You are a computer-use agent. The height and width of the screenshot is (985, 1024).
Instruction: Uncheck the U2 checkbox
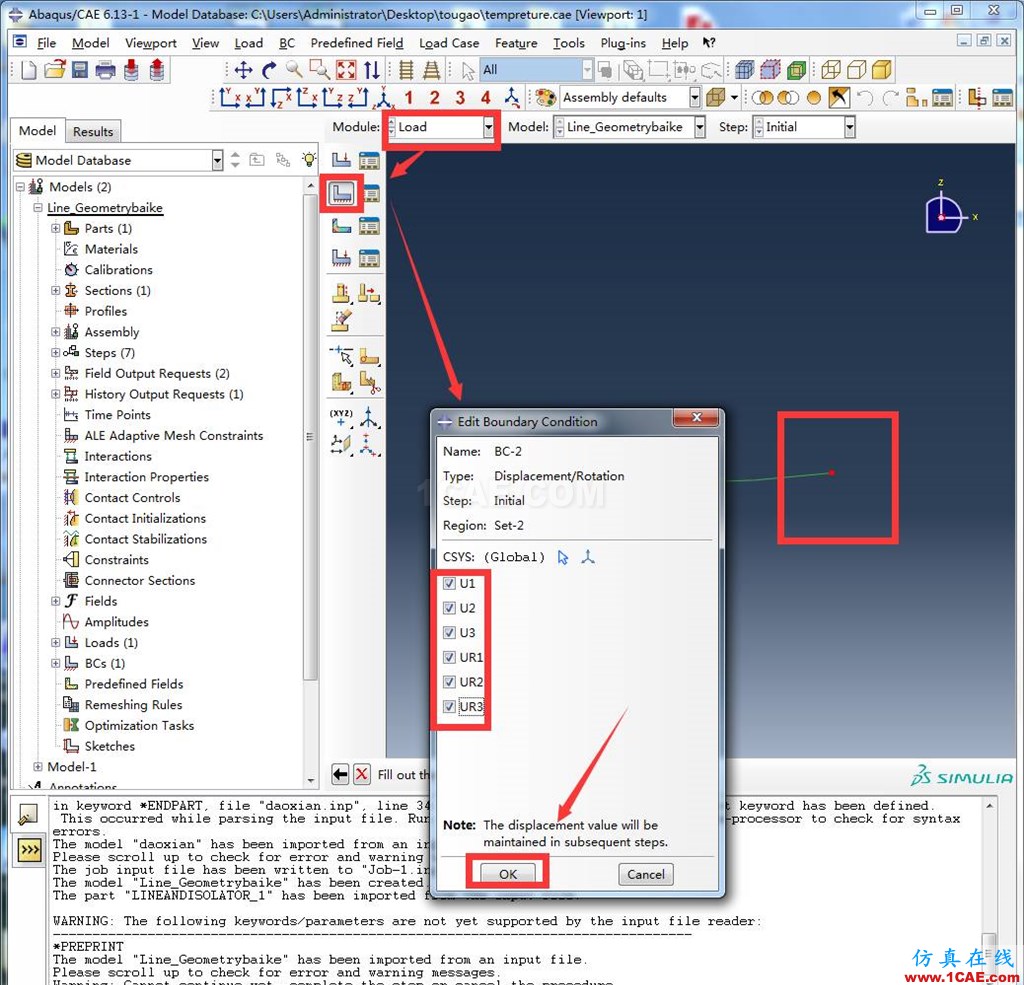[x=449, y=608]
